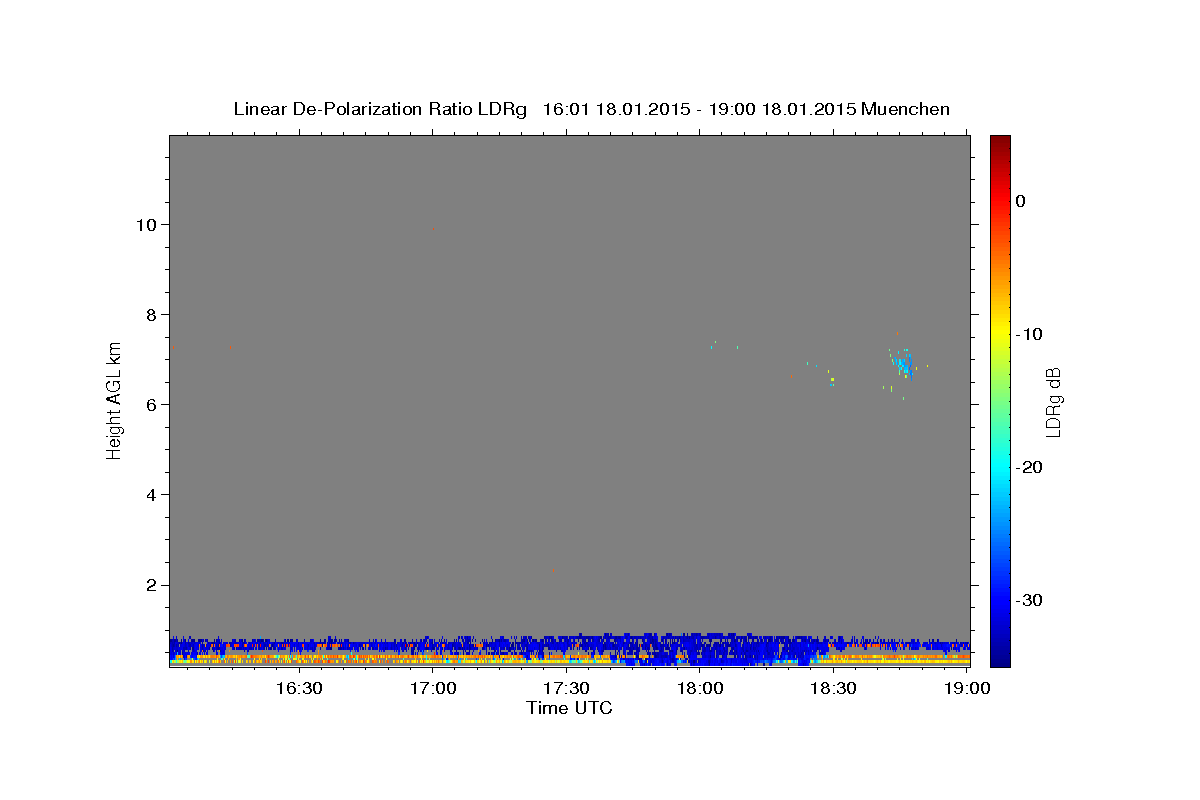Click the 'LDRg dB' colorbar label
The height and width of the screenshot is (800, 1200).
tap(1052, 402)
